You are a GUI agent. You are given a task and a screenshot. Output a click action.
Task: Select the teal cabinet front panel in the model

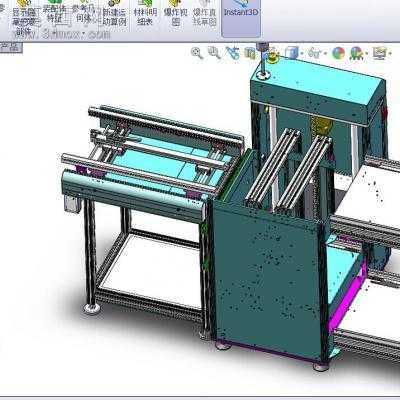[267, 280]
